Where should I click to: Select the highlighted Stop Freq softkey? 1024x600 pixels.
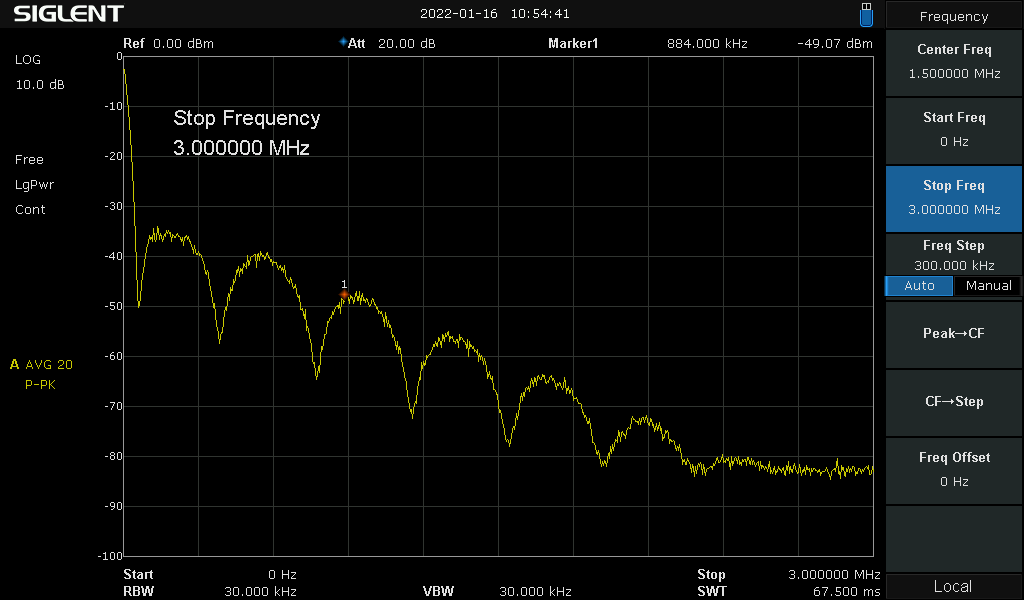coord(953,198)
